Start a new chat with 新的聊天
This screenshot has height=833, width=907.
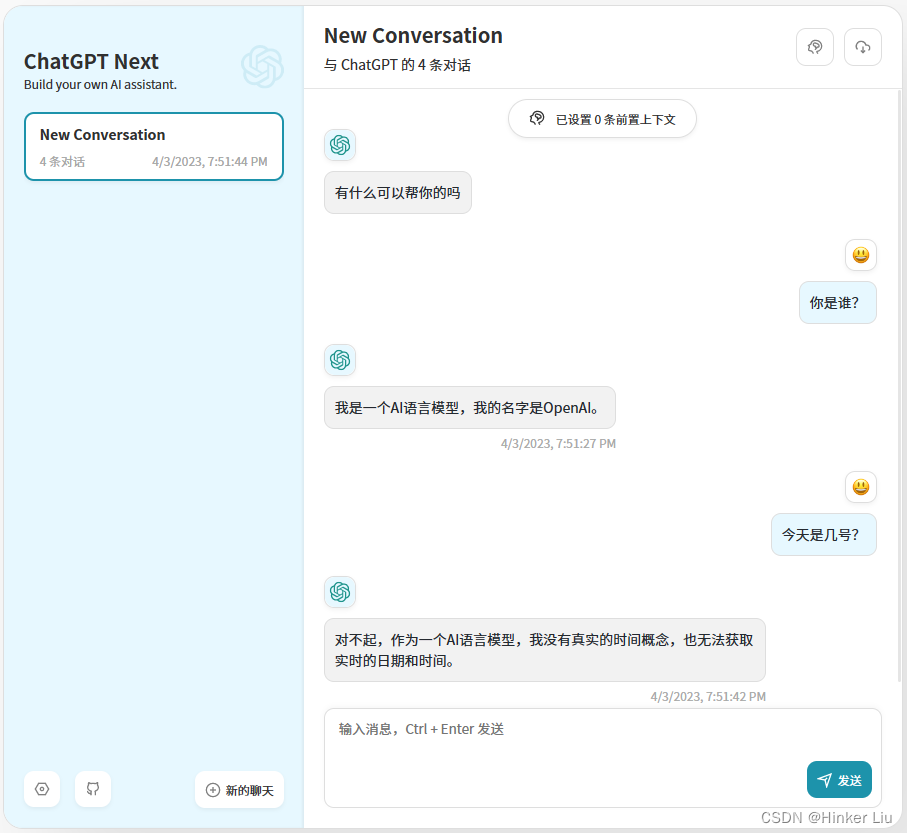[239, 790]
